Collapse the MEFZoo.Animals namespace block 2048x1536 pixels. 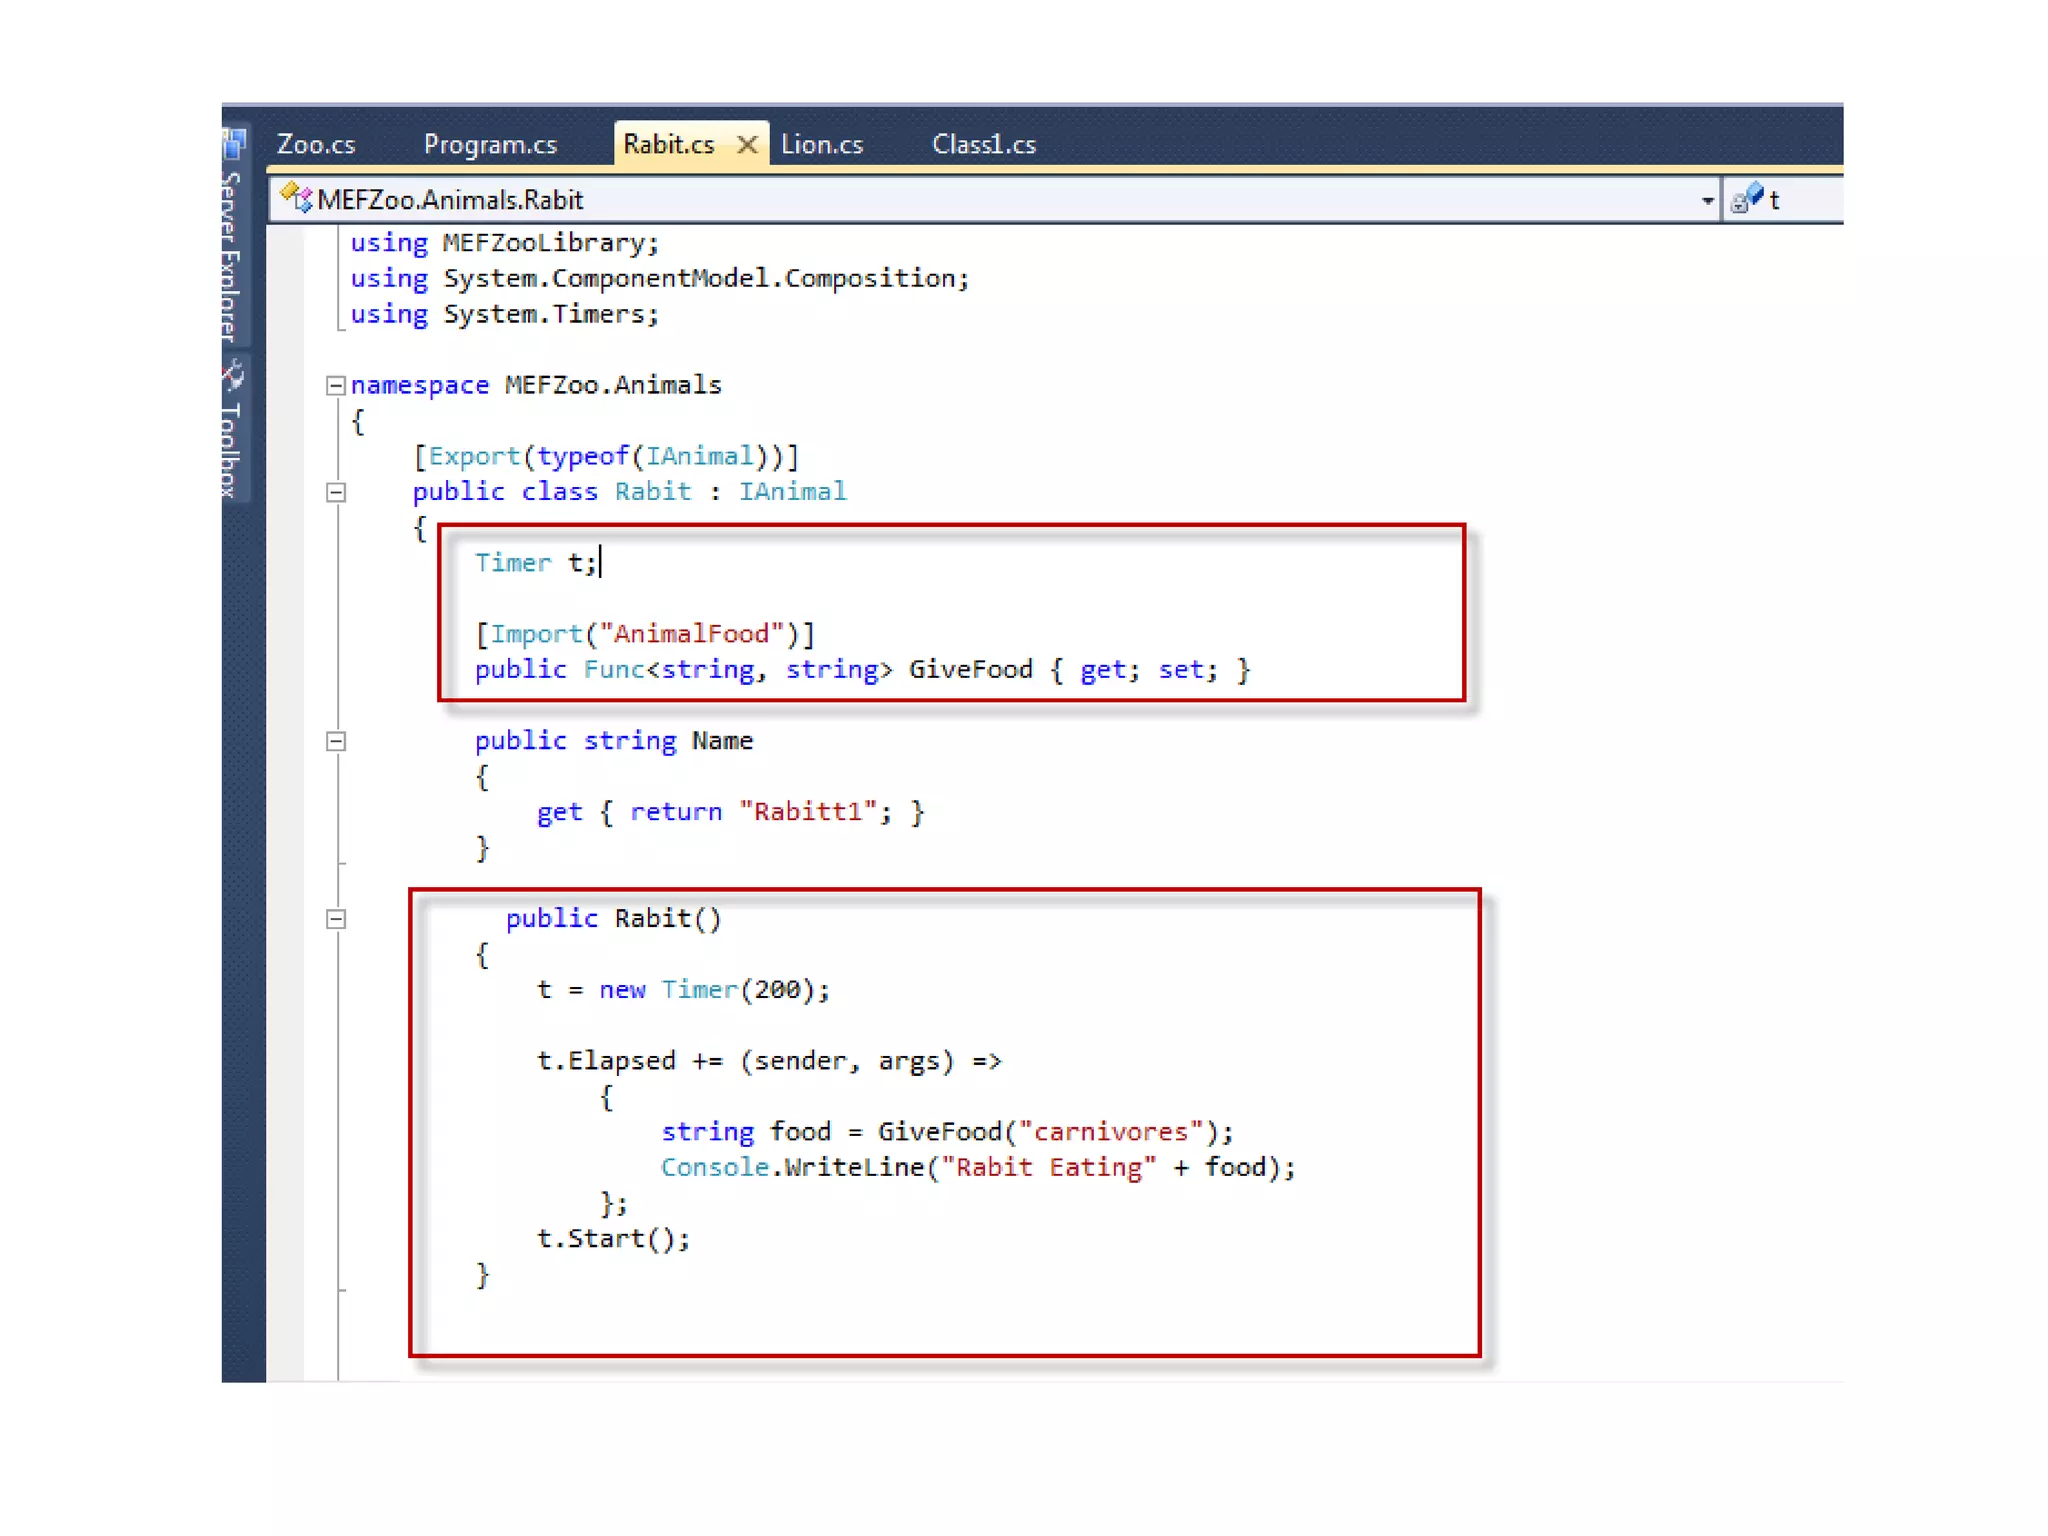pyautogui.click(x=336, y=386)
